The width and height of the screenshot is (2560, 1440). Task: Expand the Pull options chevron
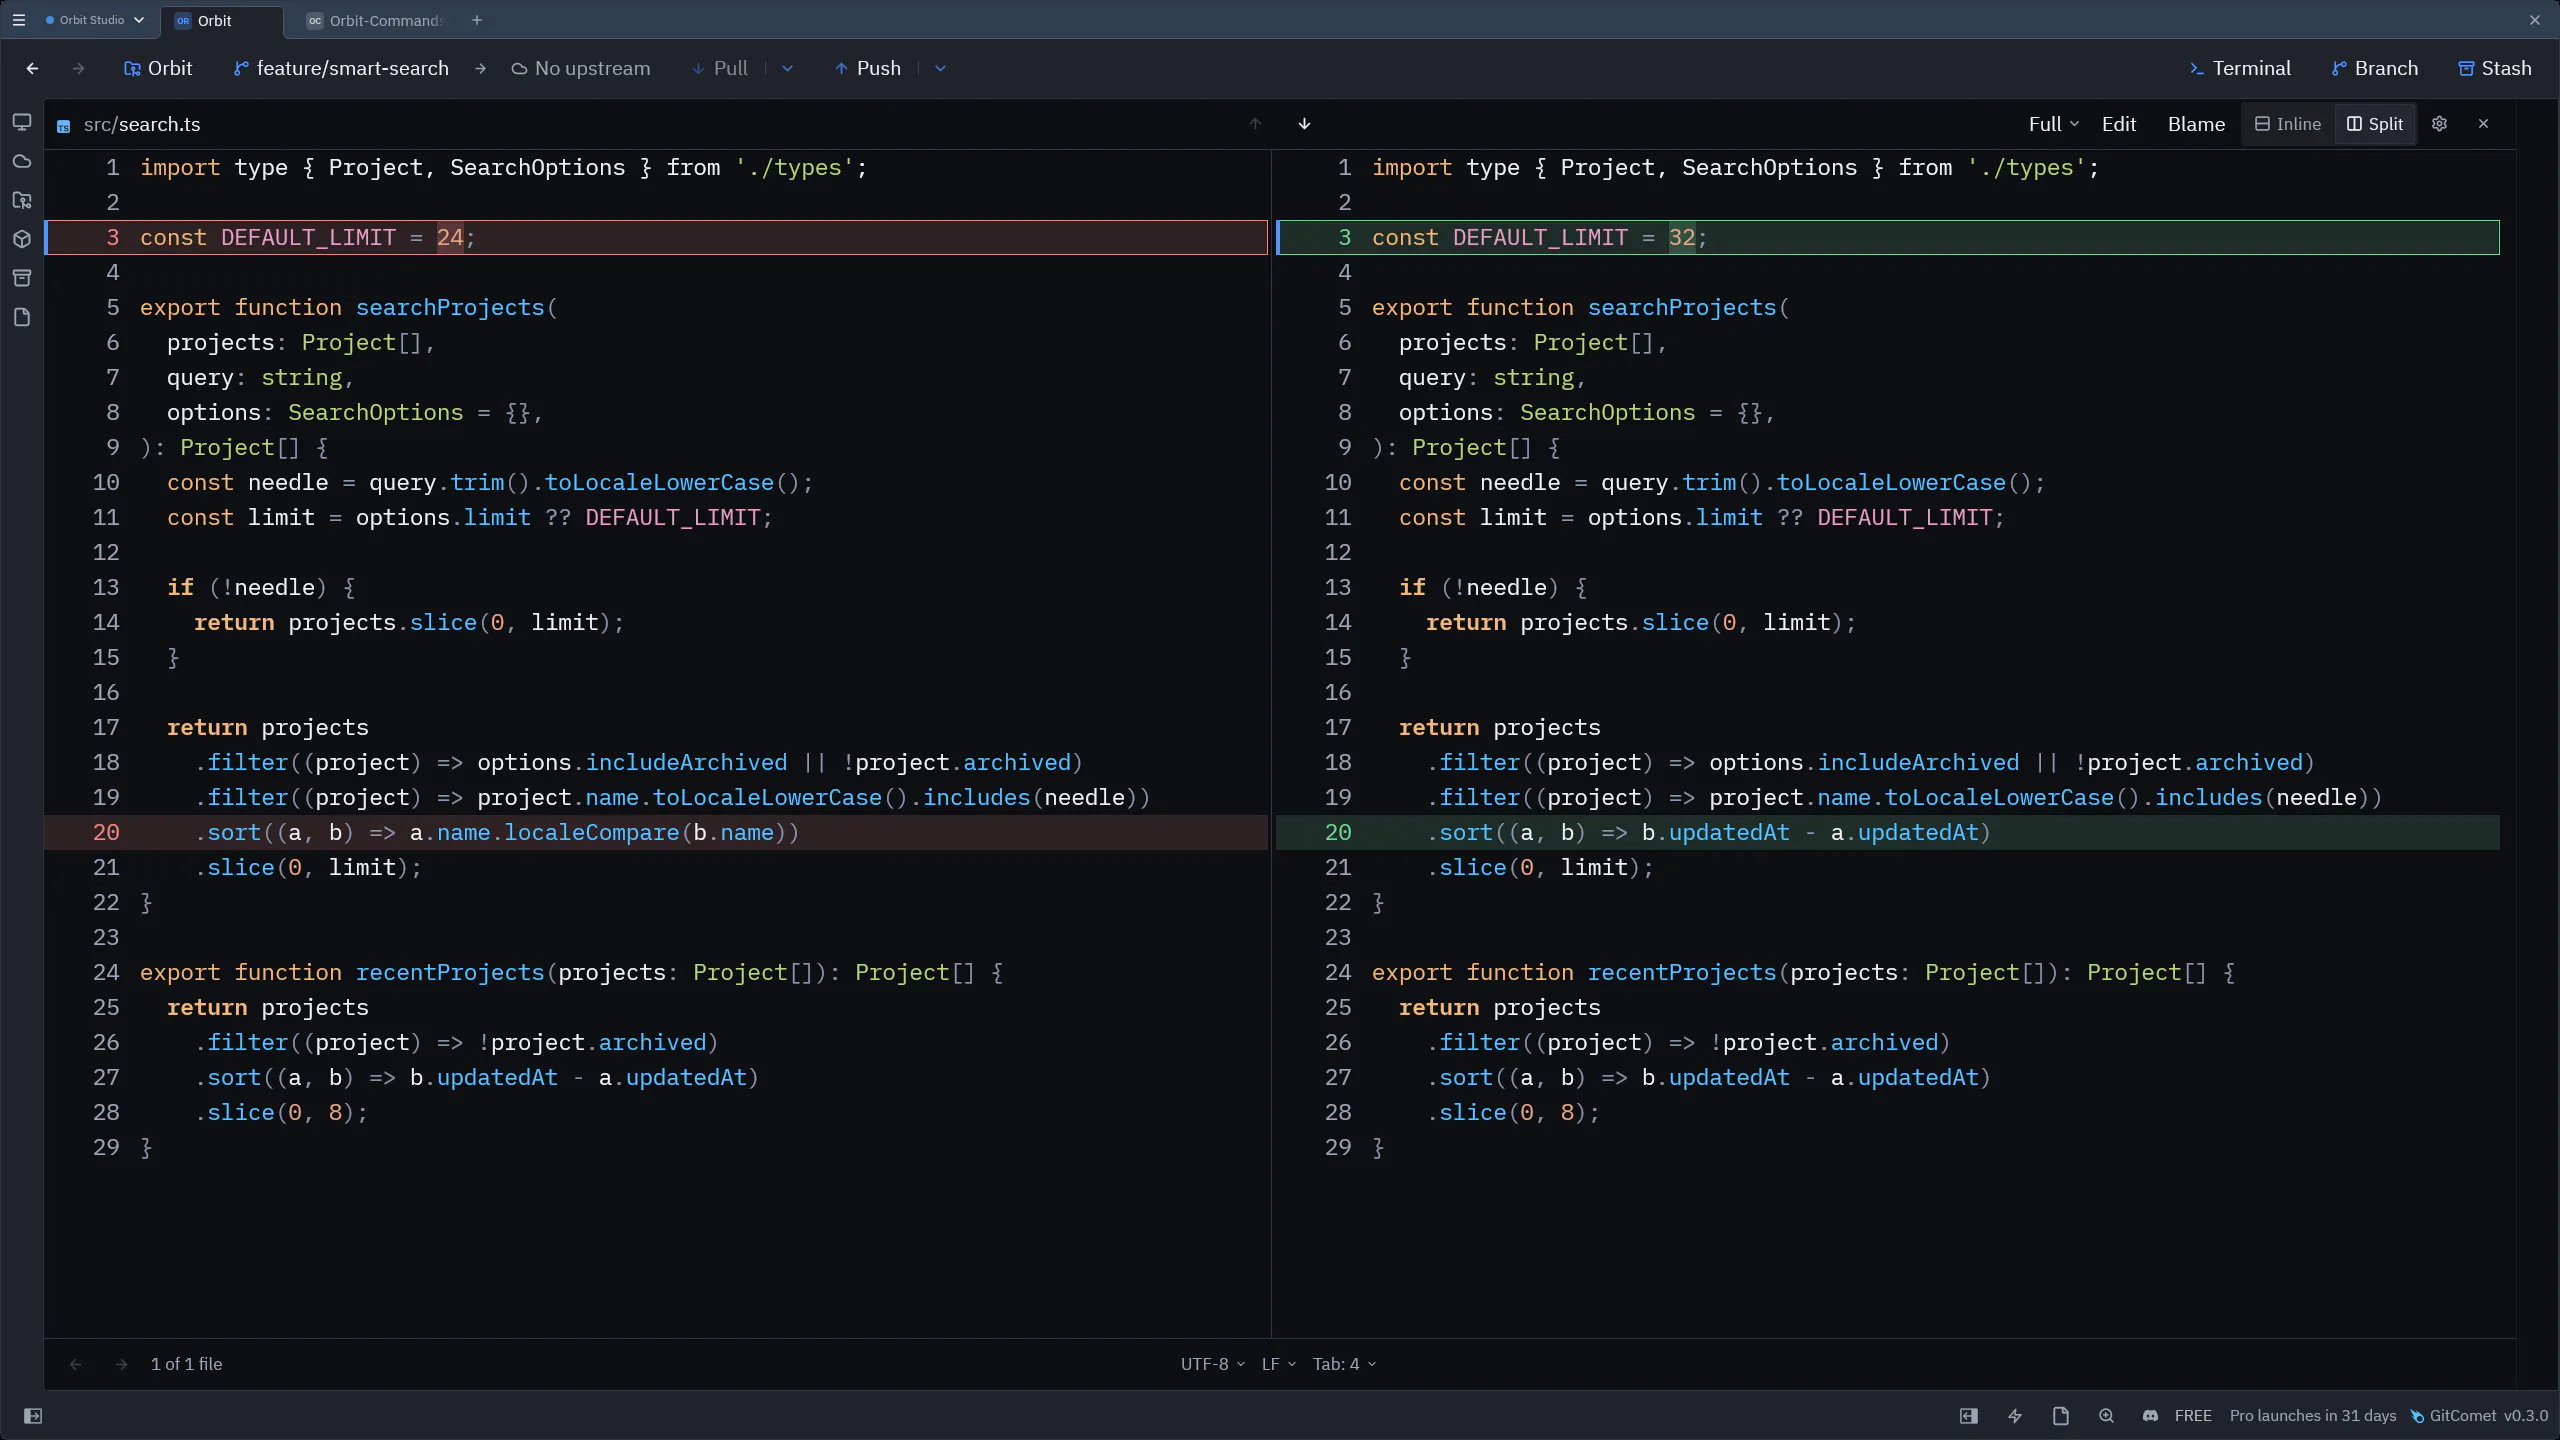(787, 68)
